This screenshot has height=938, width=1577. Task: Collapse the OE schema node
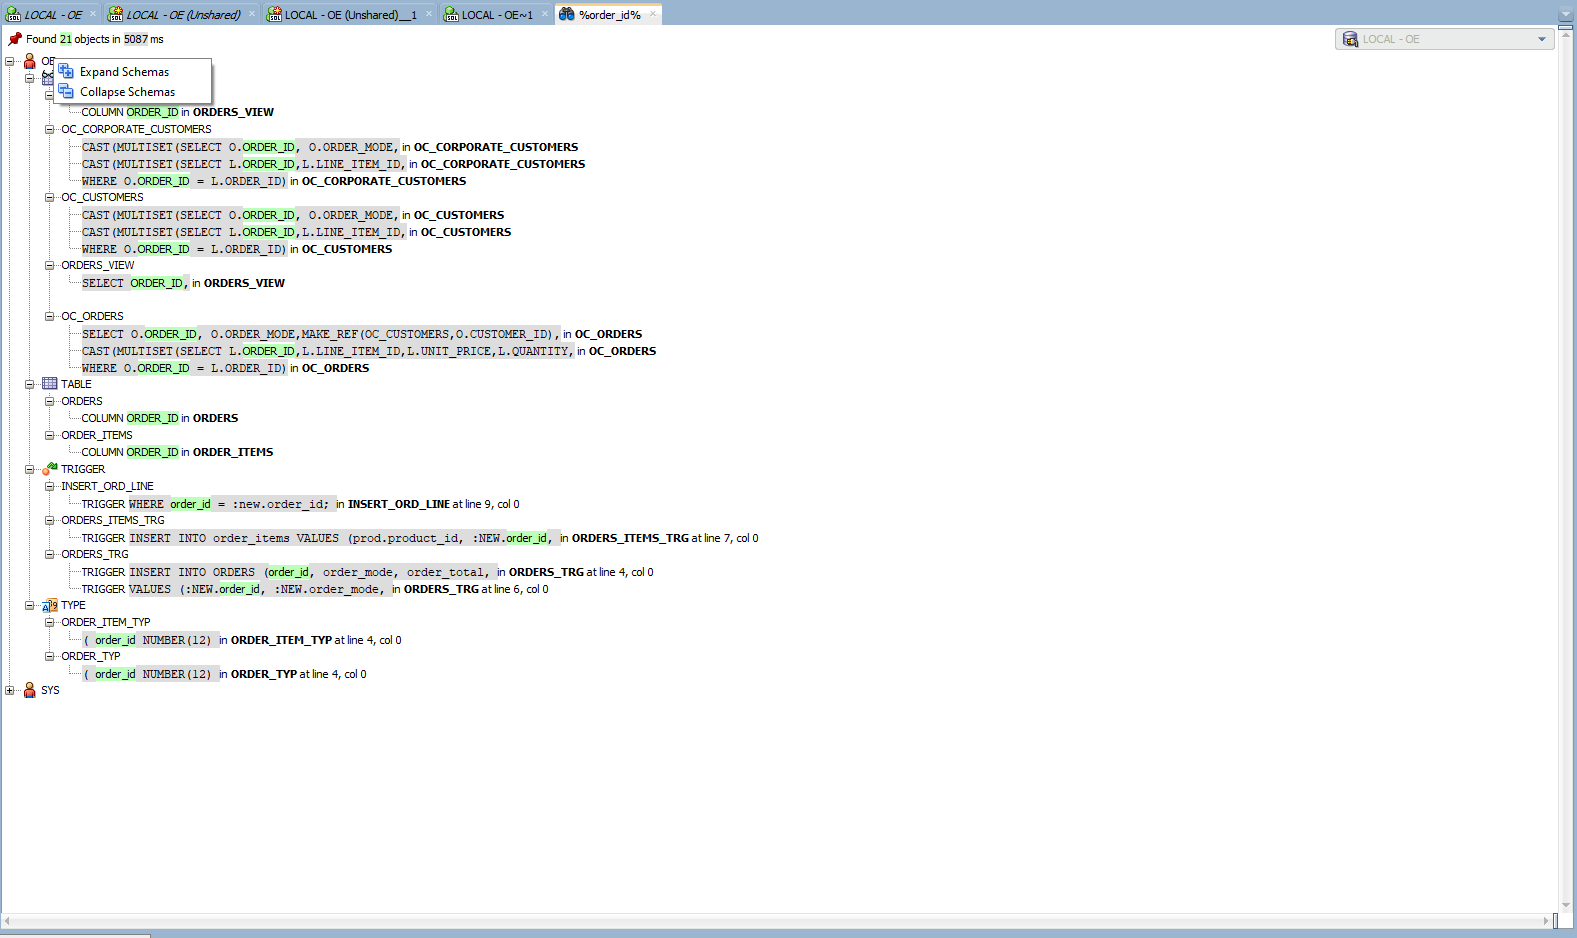tap(9, 62)
